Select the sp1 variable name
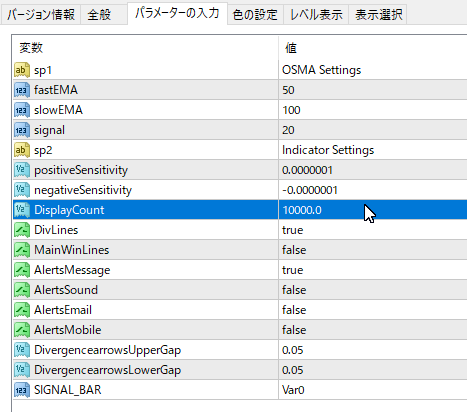467x412 pixels. click(x=43, y=70)
